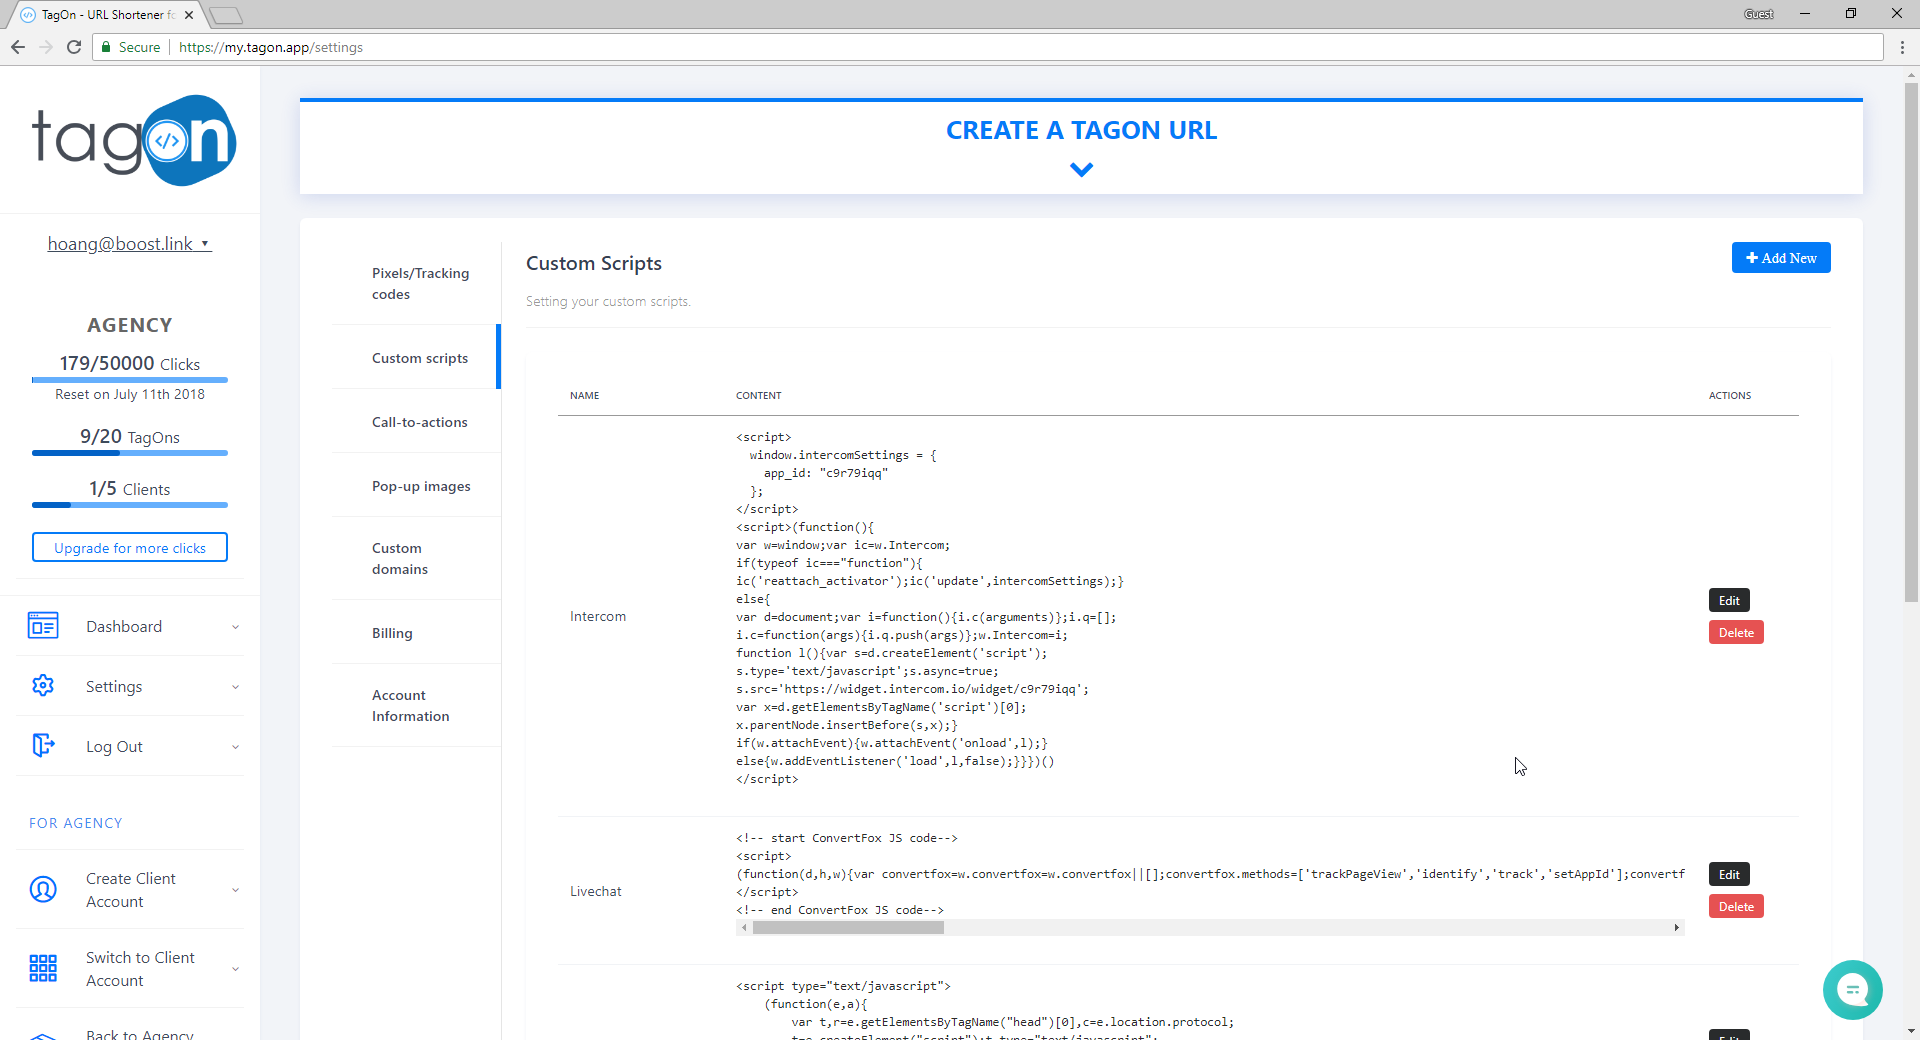Image resolution: width=1920 pixels, height=1040 pixels.
Task: Click the Log Out door icon
Action: click(x=43, y=746)
